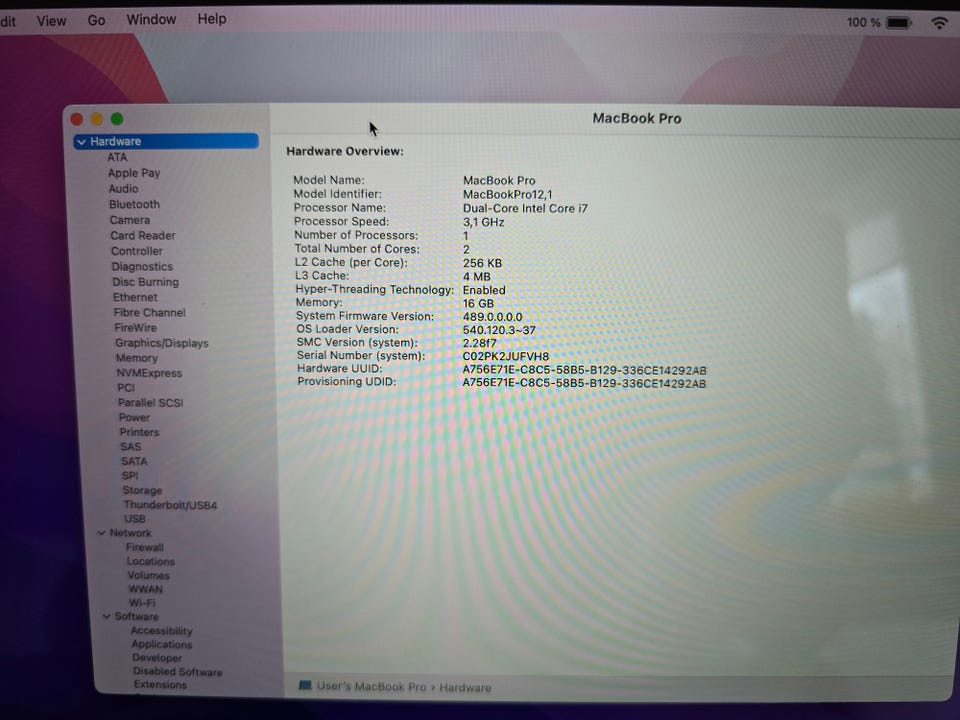Click Hardware in the path bar

(465, 688)
